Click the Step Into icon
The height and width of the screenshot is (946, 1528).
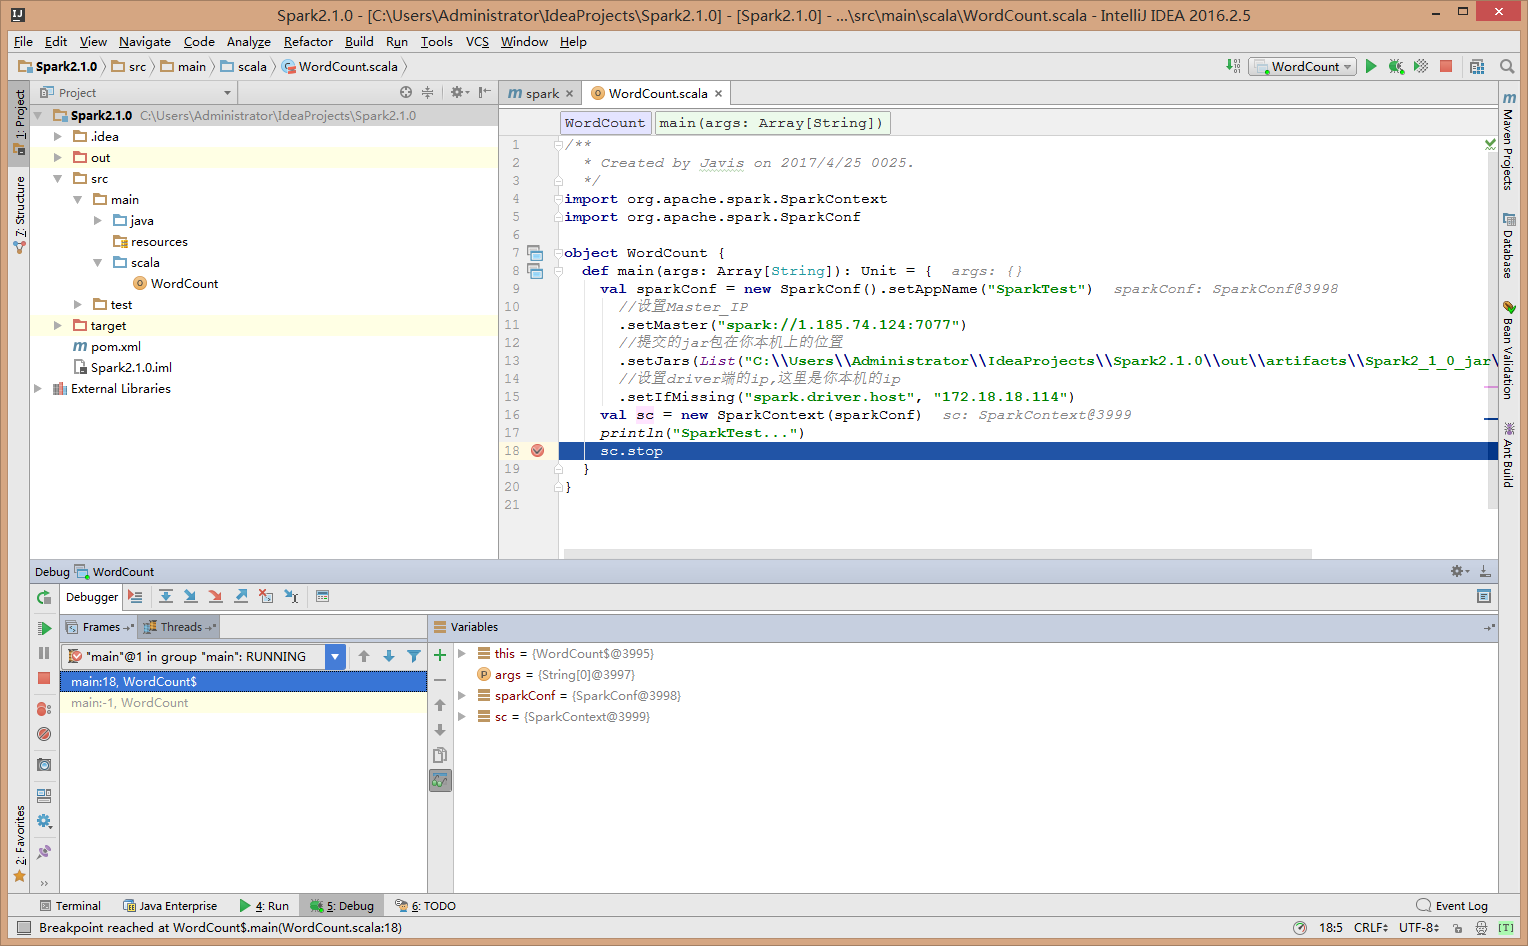[x=190, y=596]
